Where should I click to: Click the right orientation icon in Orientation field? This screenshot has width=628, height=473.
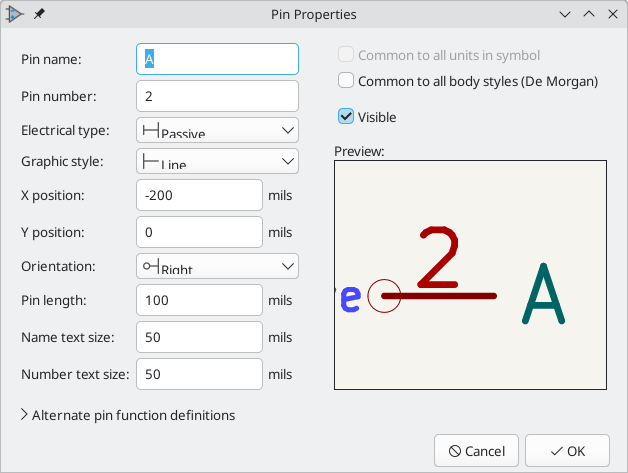[x=151, y=266]
